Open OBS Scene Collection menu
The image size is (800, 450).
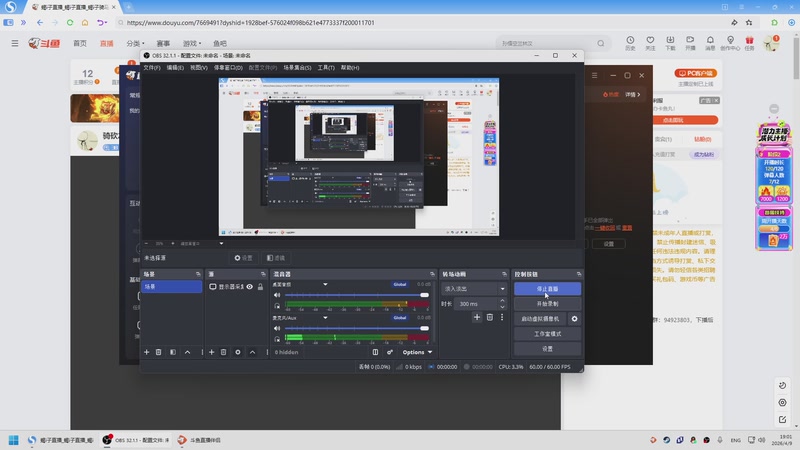pyautogui.click(x=297, y=67)
